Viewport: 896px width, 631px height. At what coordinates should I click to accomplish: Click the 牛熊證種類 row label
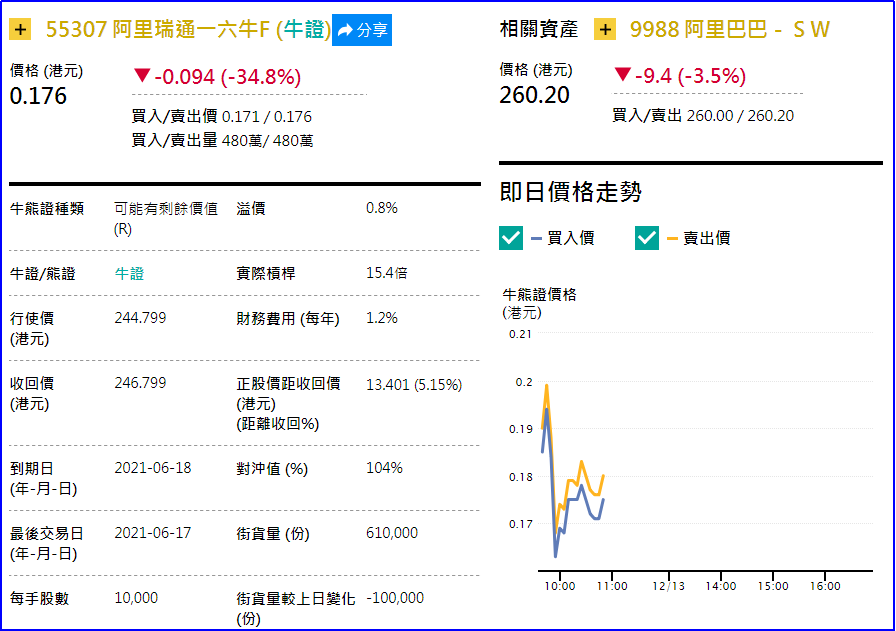click(x=47, y=209)
